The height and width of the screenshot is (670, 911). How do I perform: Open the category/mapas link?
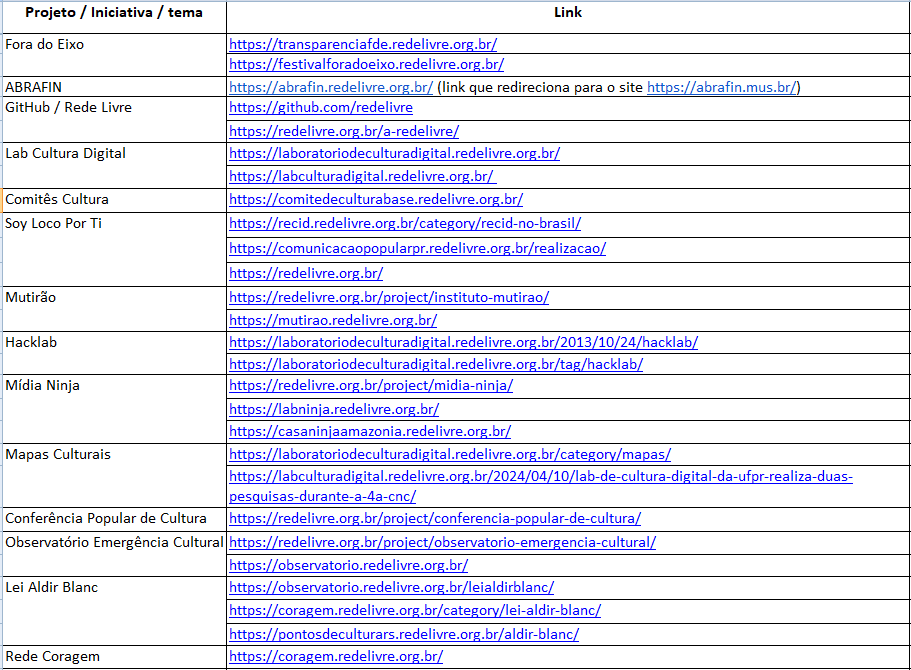click(450, 454)
